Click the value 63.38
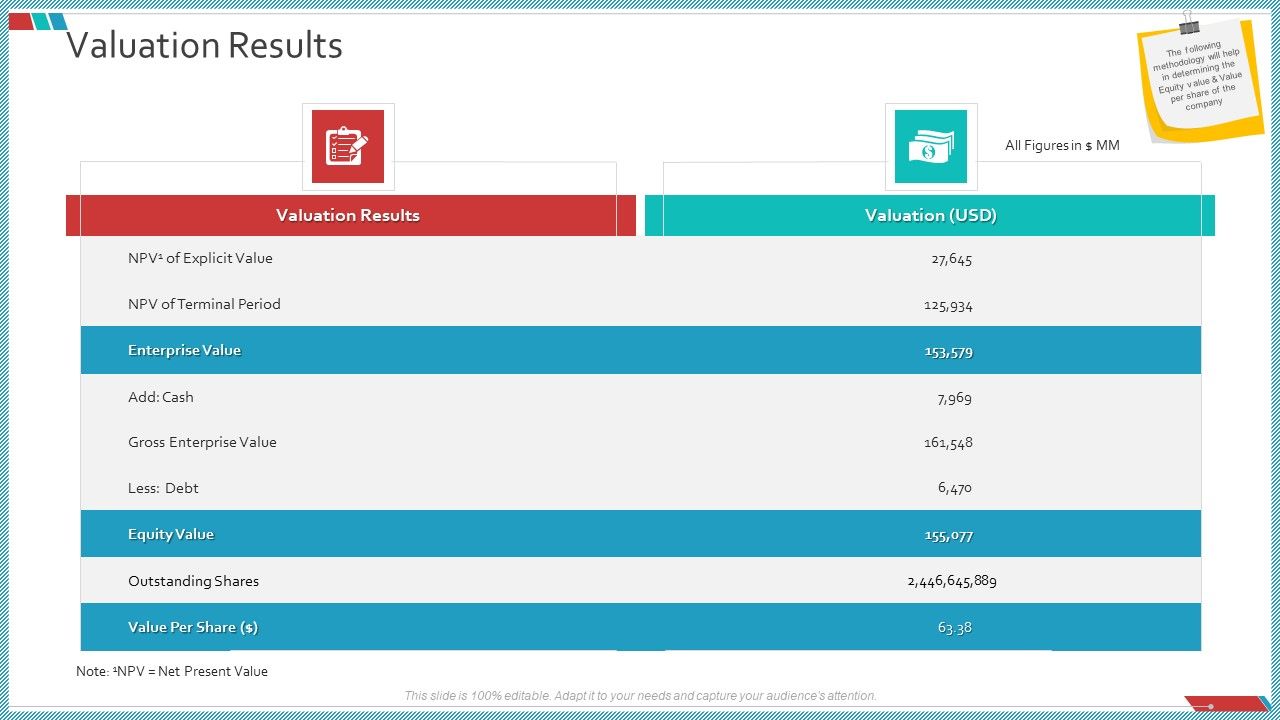The image size is (1280, 720). point(955,628)
